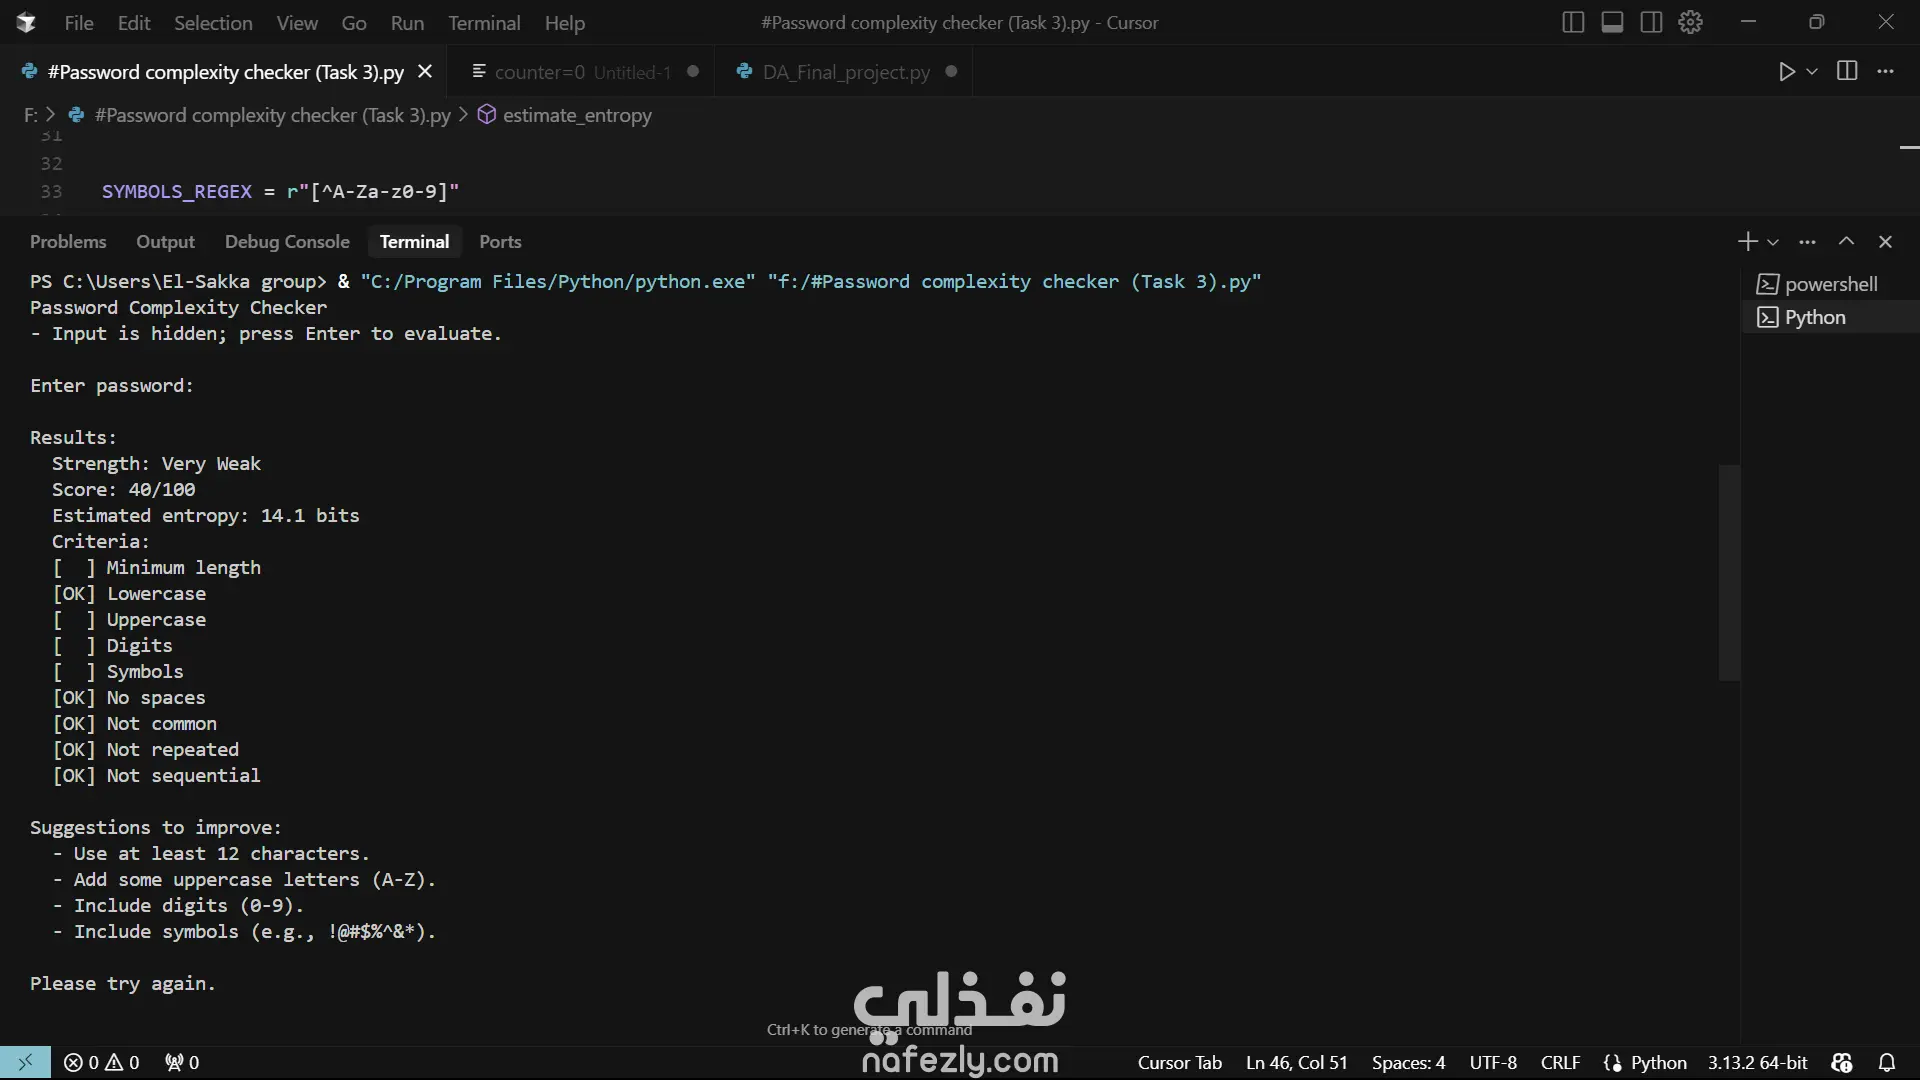This screenshot has width=1920, height=1080.
Task: Open the DA_Final_project.py editor tab
Action: click(x=846, y=72)
